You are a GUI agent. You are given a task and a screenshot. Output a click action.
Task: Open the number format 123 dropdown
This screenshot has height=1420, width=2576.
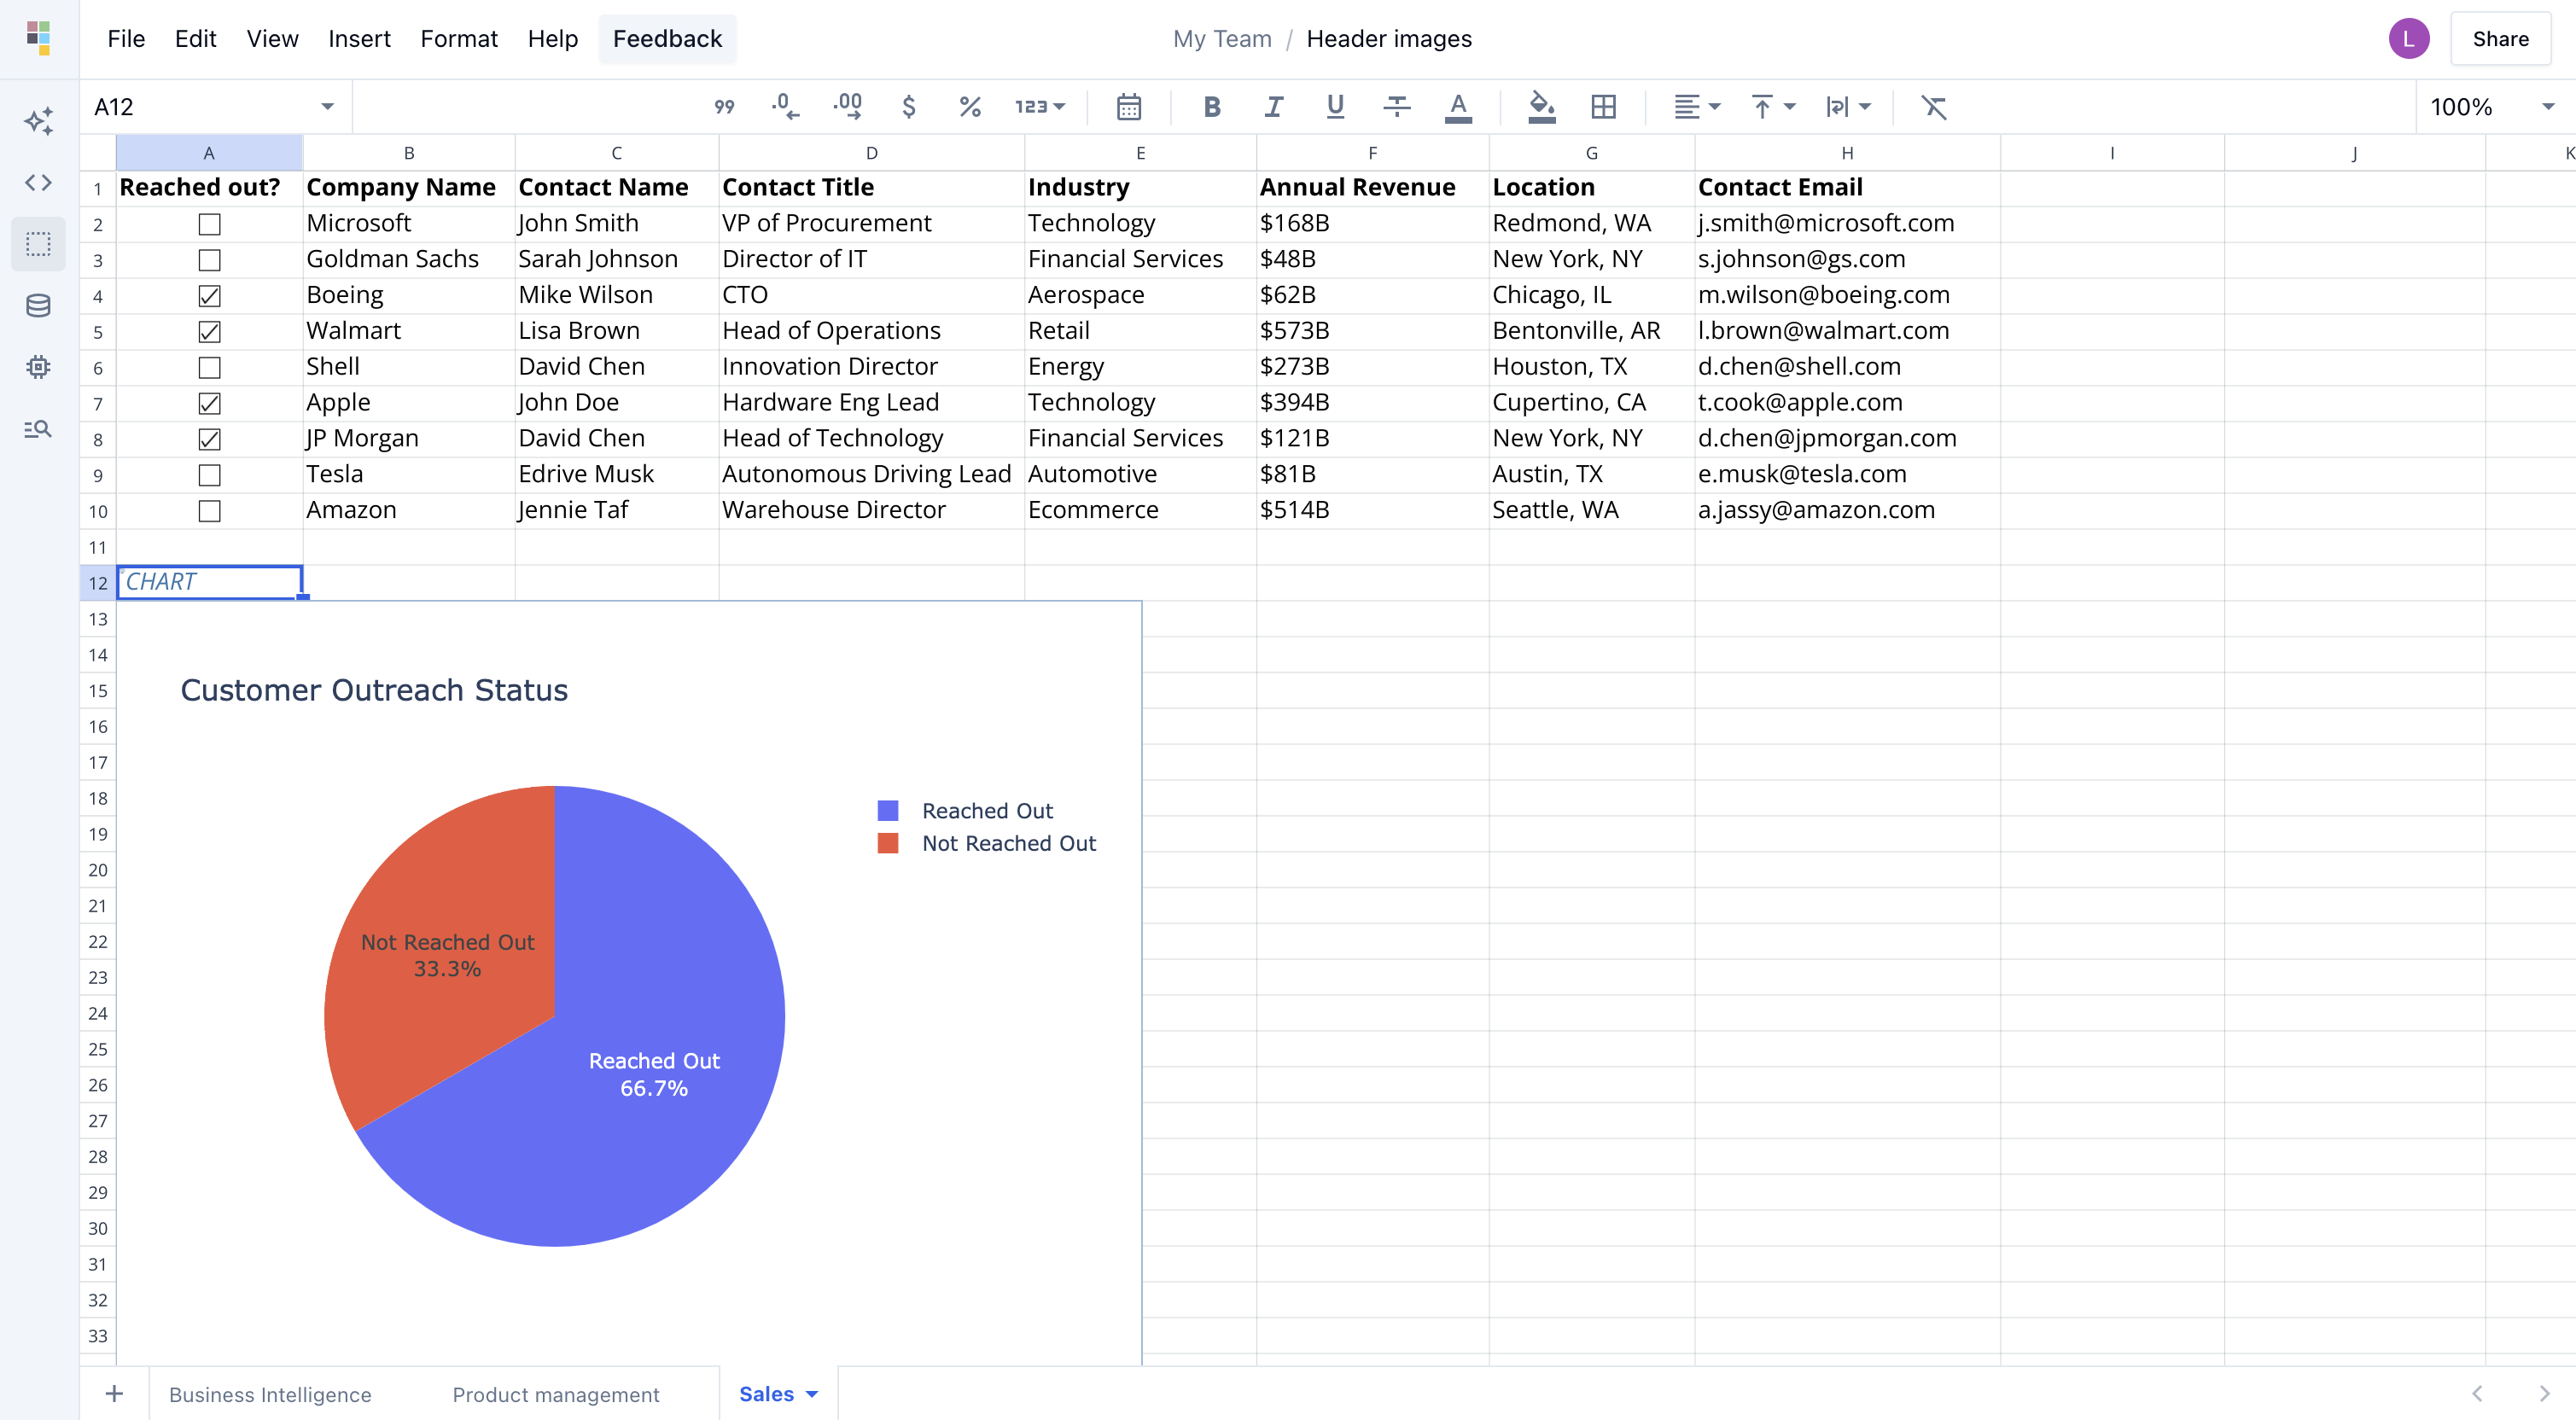(x=1038, y=106)
